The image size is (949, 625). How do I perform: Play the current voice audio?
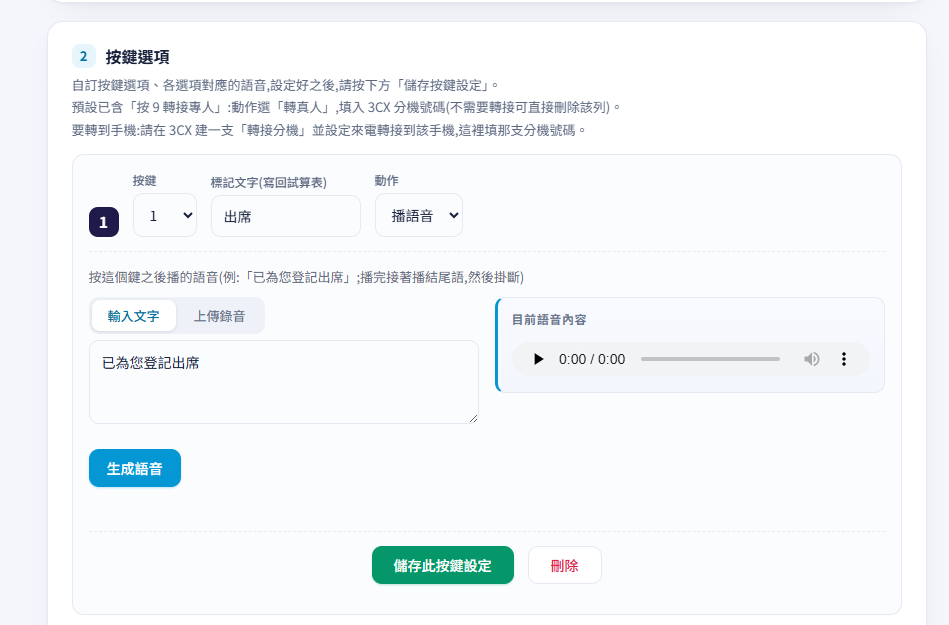pos(538,359)
